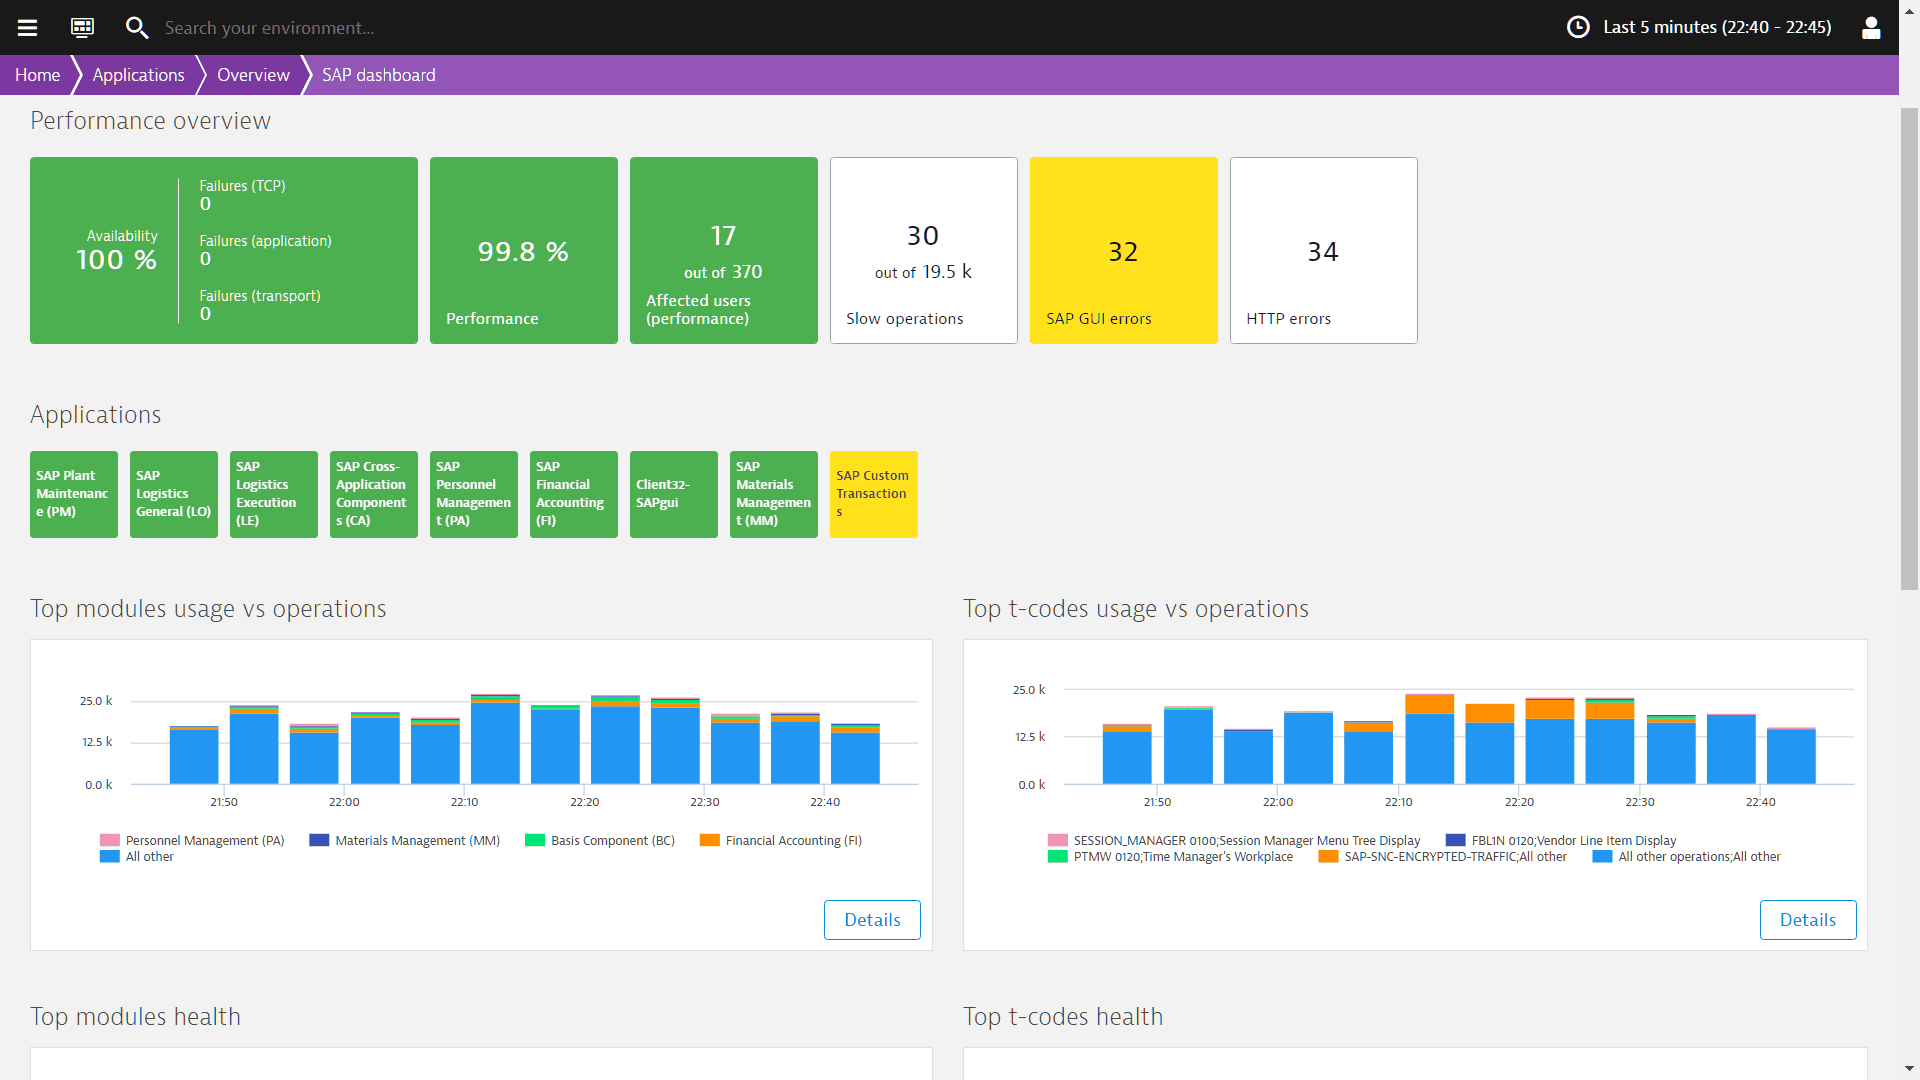The image size is (1920, 1080).
Task: Focus the Search your environment field
Action: [x=269, y=27]
